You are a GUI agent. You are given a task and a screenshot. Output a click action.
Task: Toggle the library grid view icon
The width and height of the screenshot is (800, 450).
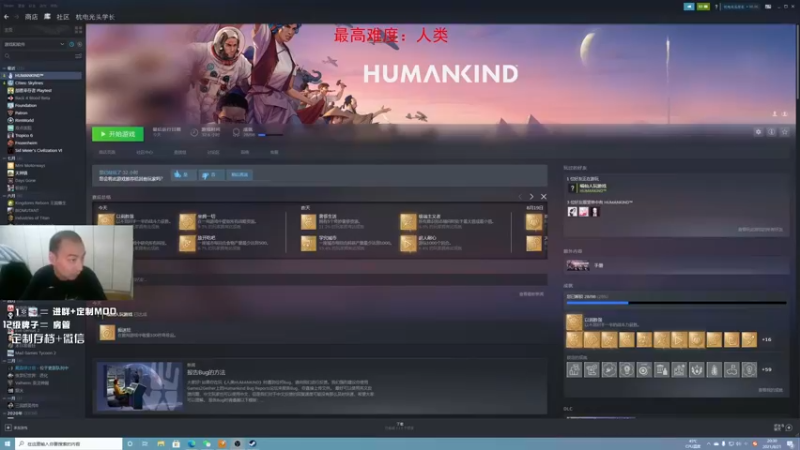pyautogui.click(x=78, y=31)
